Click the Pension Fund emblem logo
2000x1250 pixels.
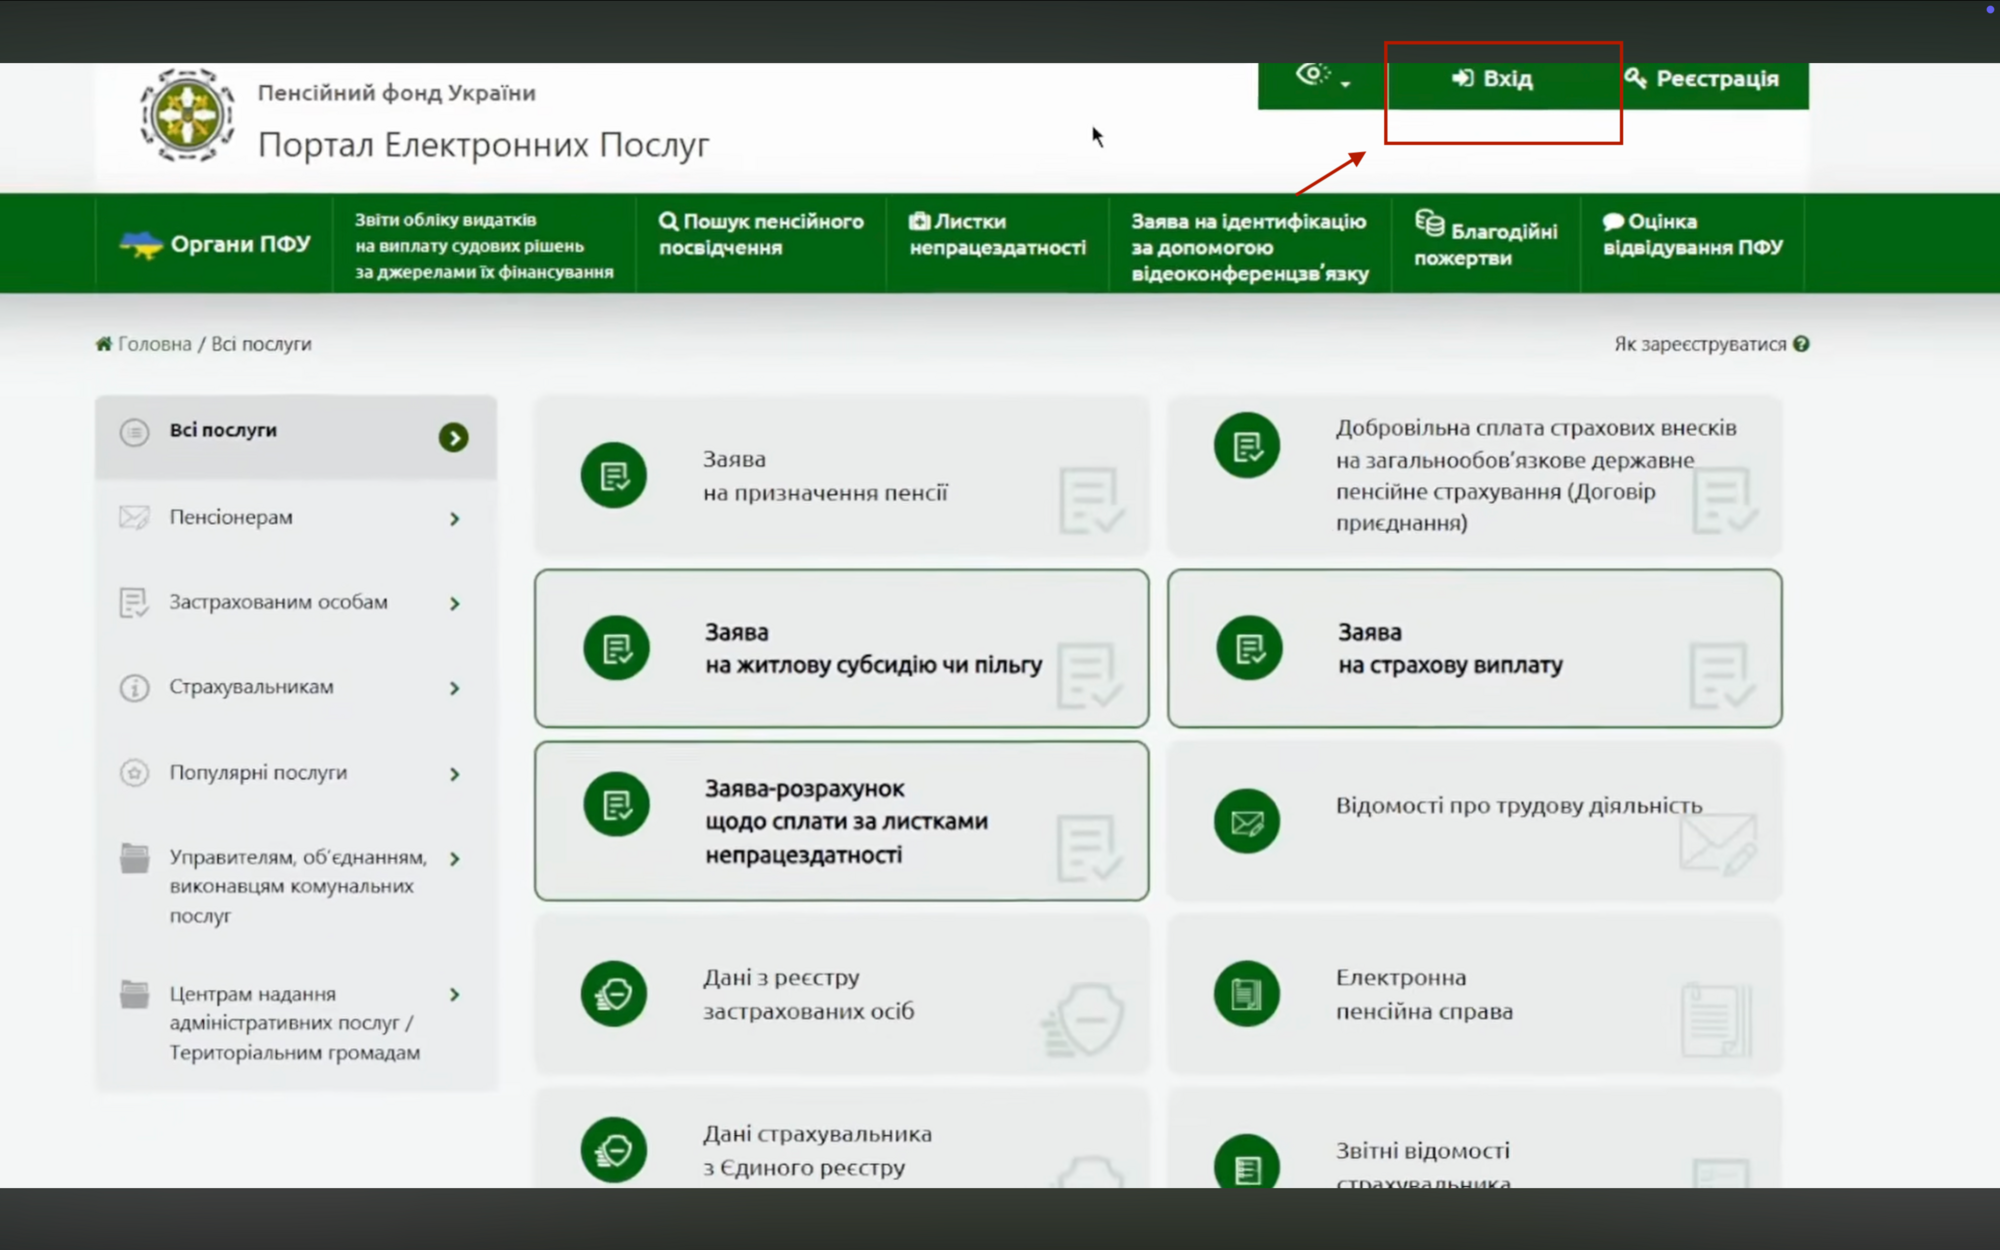click(x=187, y=115)
